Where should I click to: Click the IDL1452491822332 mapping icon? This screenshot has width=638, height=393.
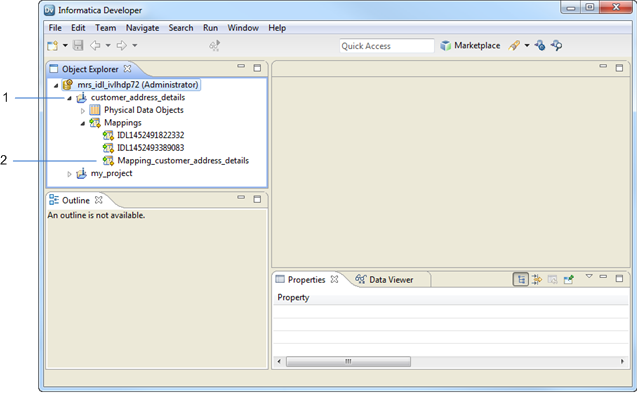click(108, 135)
